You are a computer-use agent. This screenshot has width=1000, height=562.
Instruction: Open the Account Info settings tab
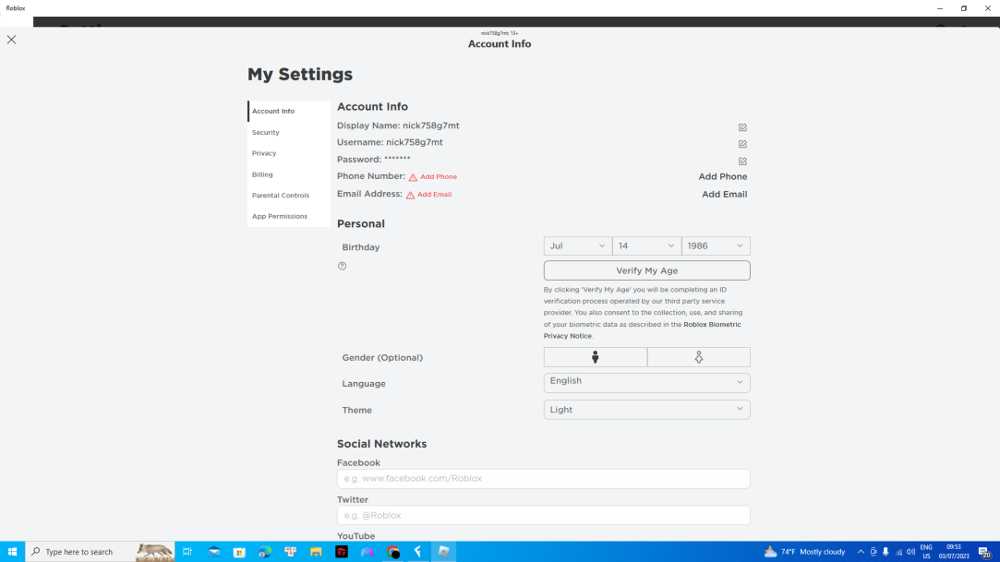point(288,111)
